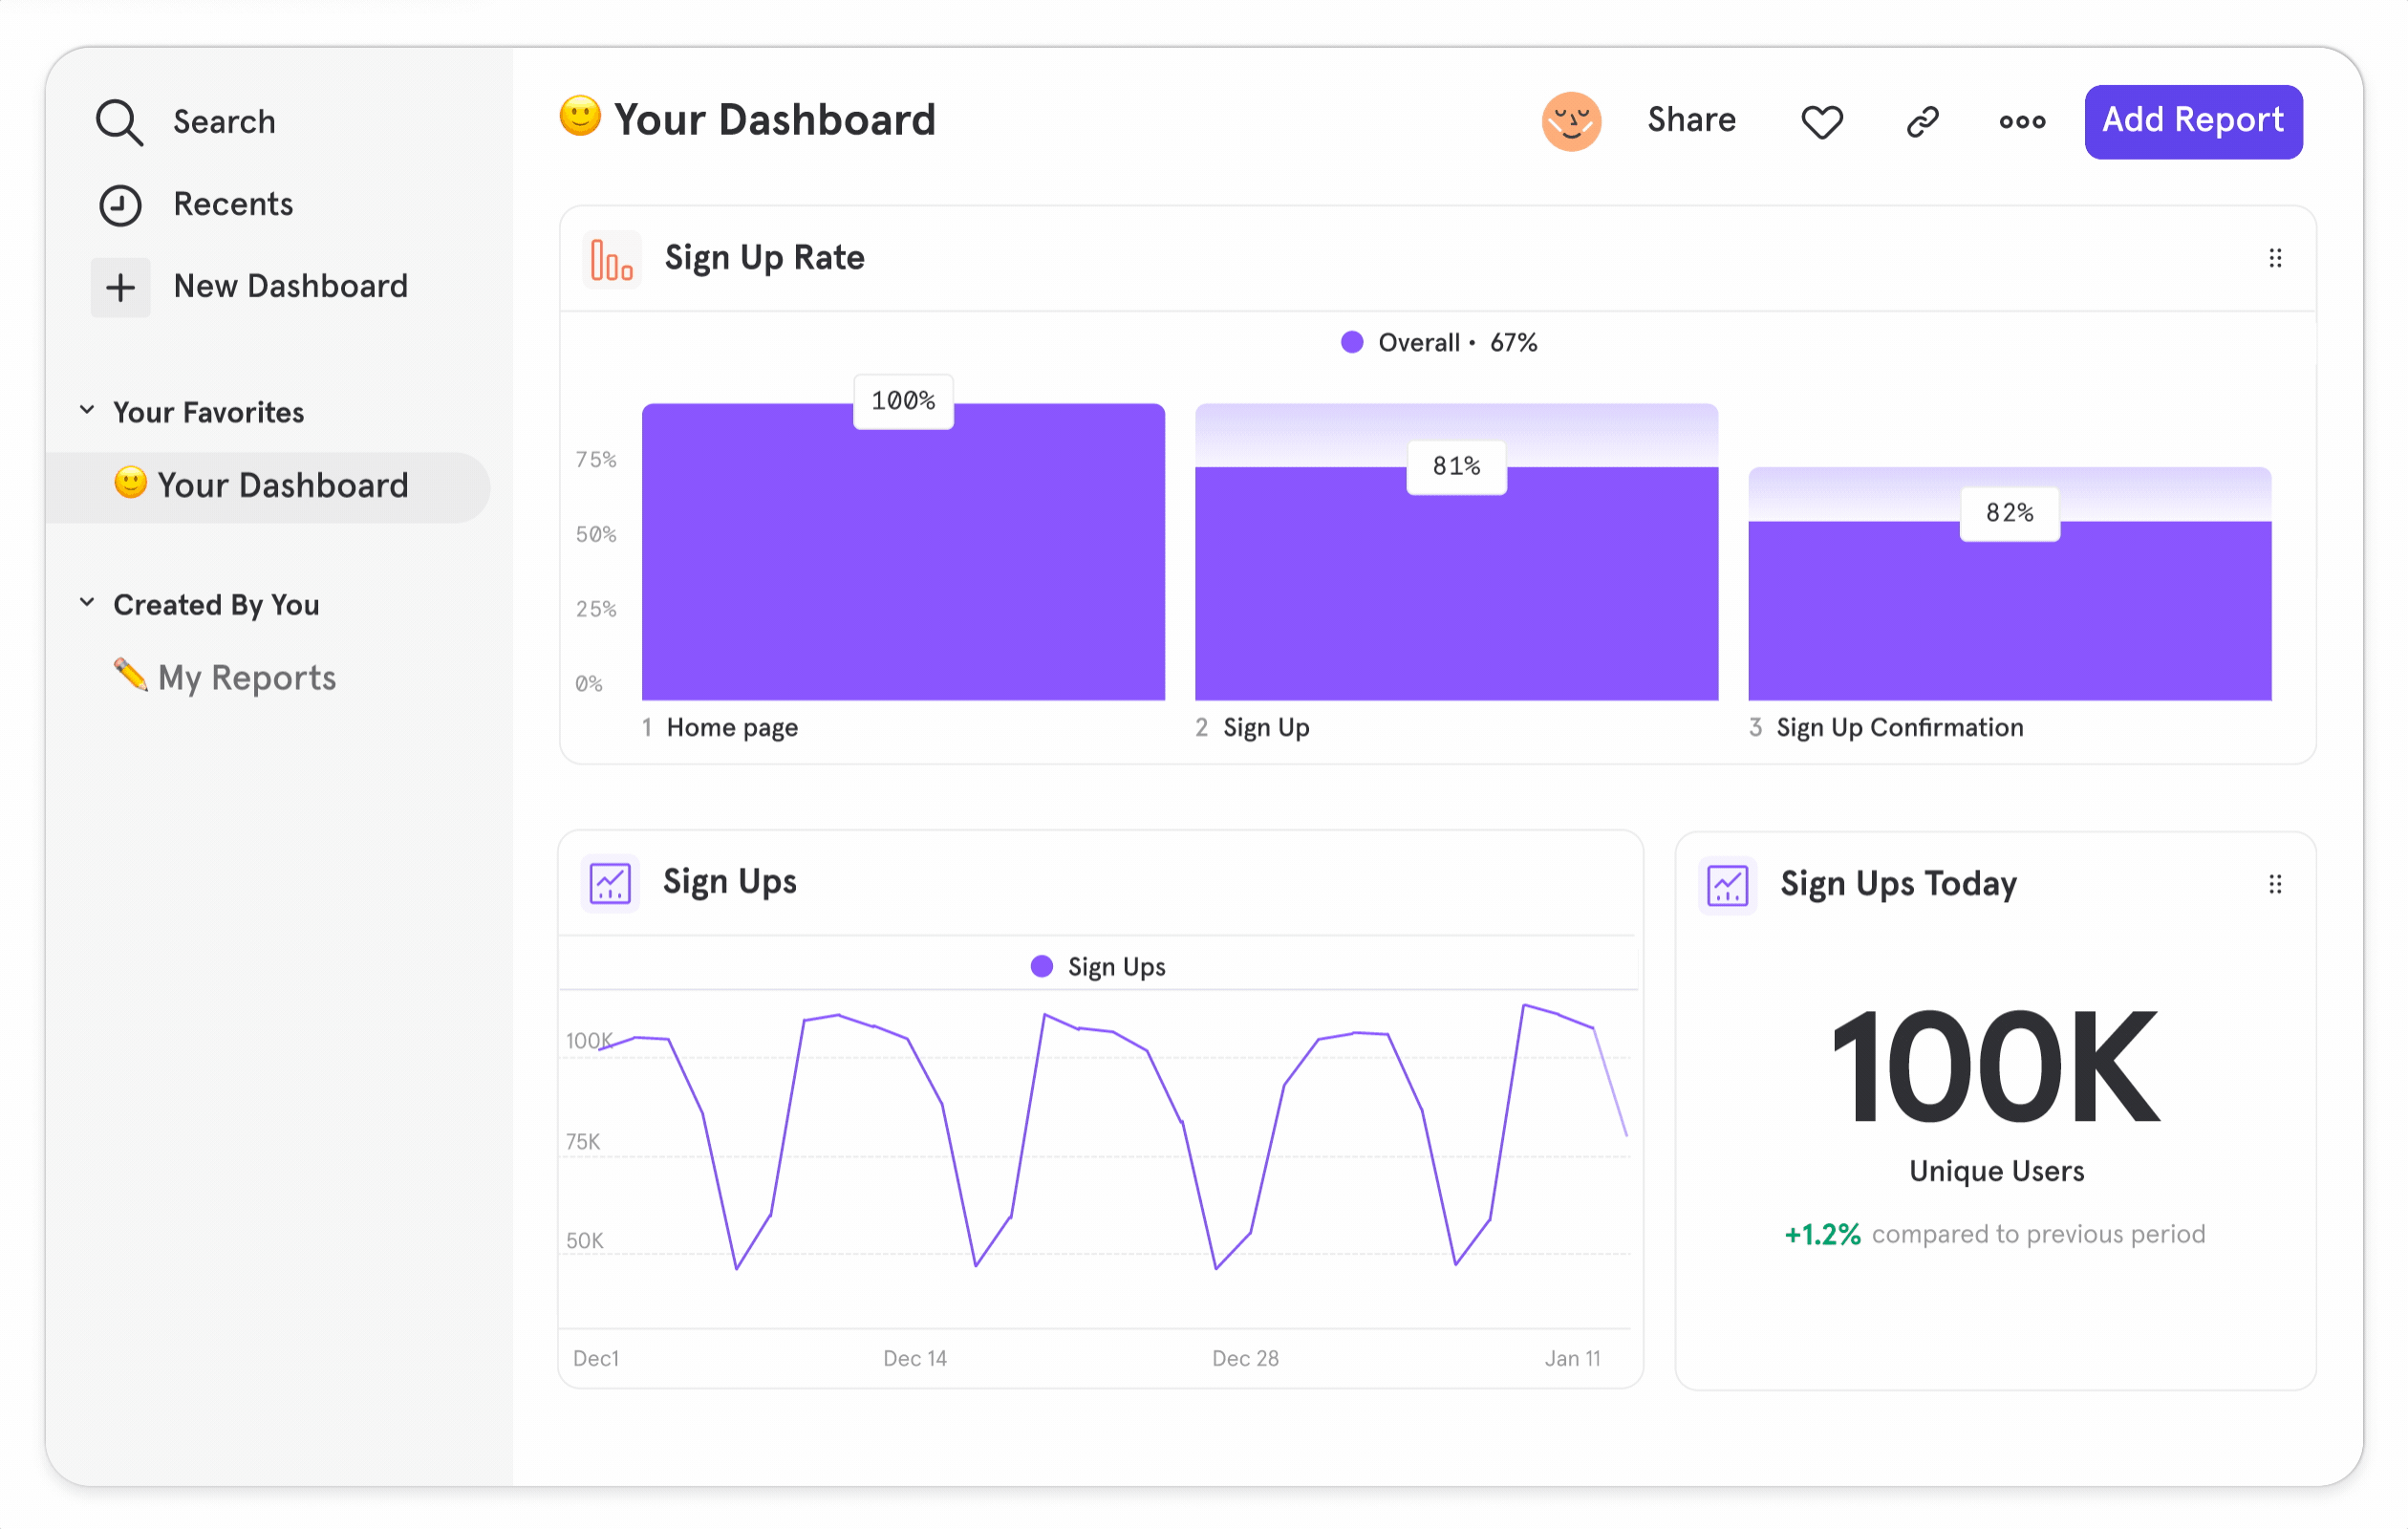Click the heart/favorite icon in the toolbar
The width and height of the screenshot is (2408, 1529).
pyautogui.click(x=1822, y=121)
